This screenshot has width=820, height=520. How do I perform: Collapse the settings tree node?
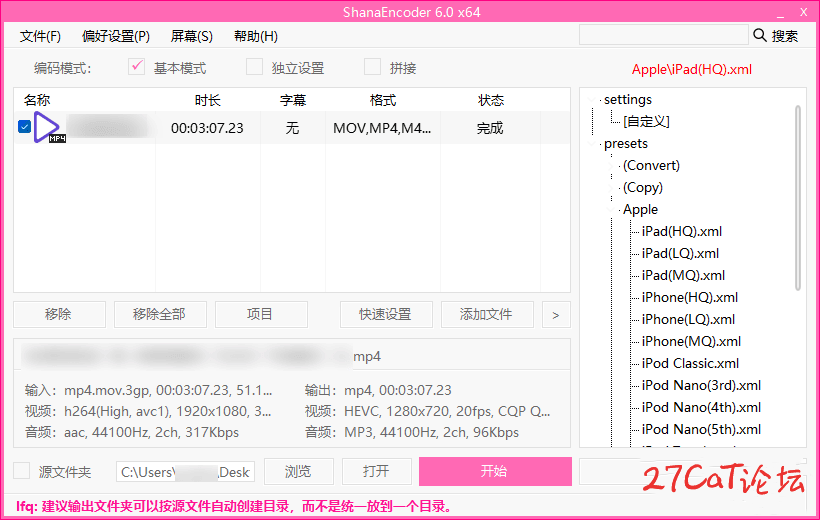point(593,99)
